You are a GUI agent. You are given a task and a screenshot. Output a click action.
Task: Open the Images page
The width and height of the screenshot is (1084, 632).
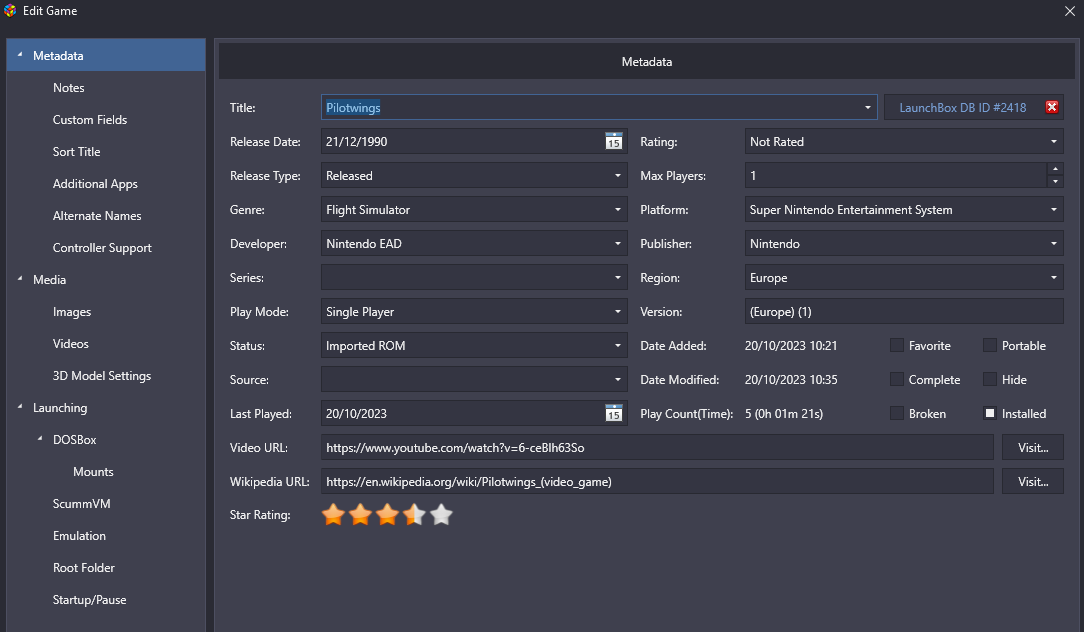click(72, 312)
